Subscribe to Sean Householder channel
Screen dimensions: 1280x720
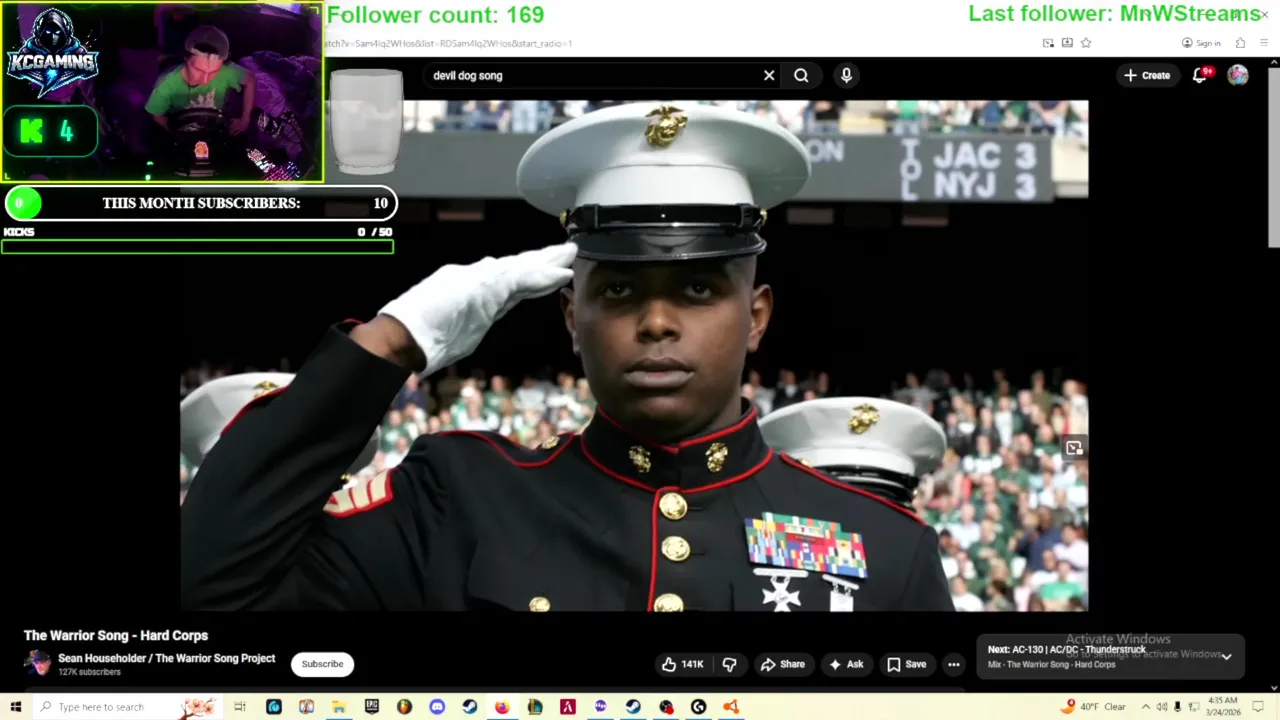coord(322,664)
